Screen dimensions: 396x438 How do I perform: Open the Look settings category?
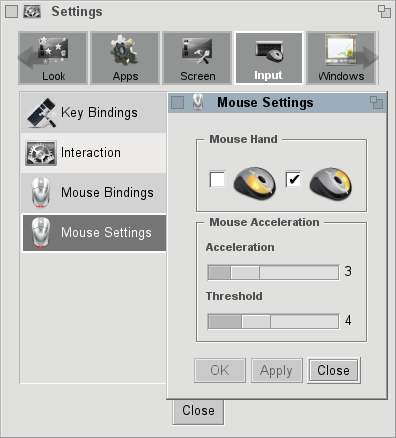click(53, 58)
